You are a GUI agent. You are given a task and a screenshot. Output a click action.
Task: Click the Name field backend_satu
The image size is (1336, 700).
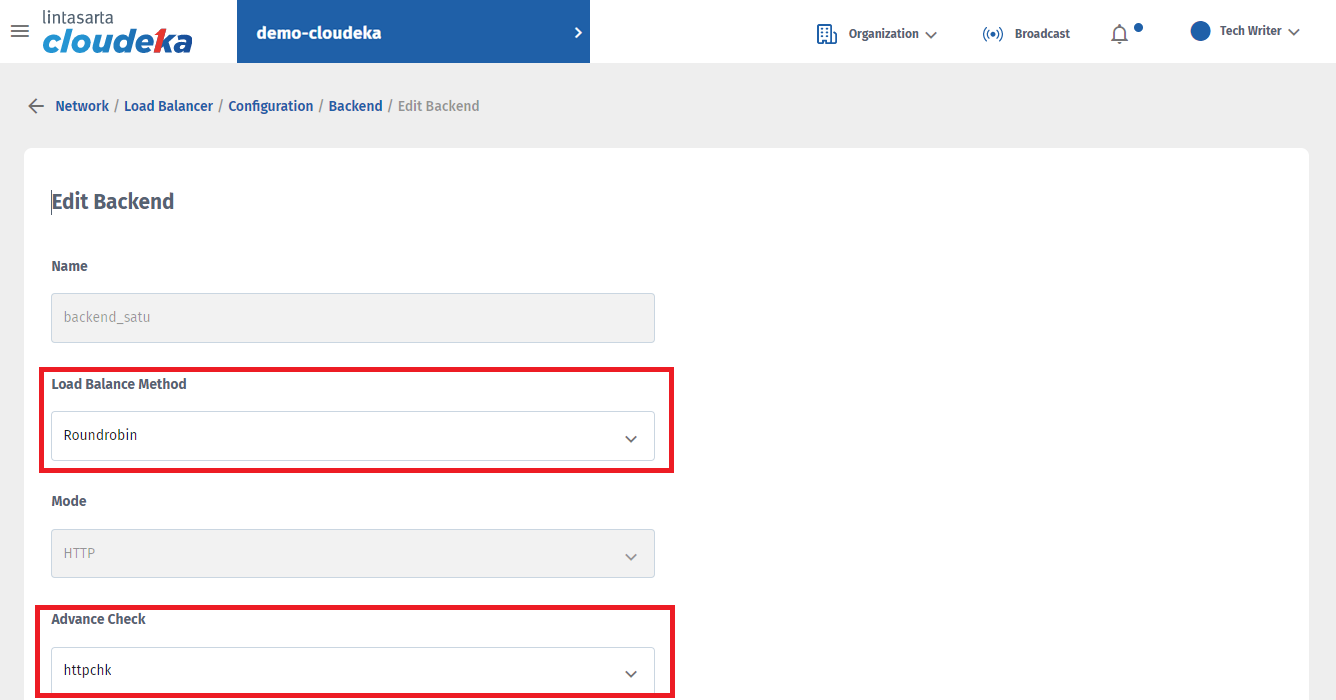point(353,318)
